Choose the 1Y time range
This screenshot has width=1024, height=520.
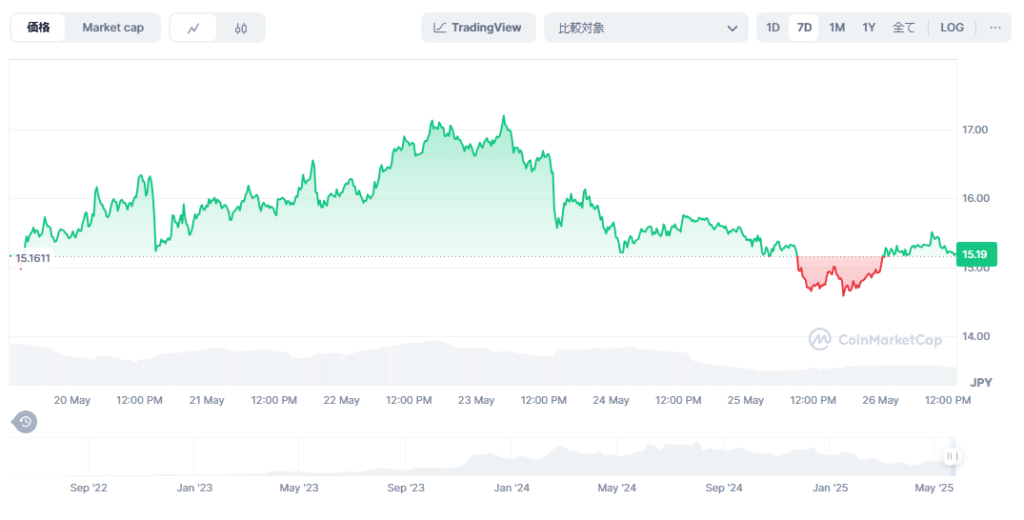tap(869, 28)
